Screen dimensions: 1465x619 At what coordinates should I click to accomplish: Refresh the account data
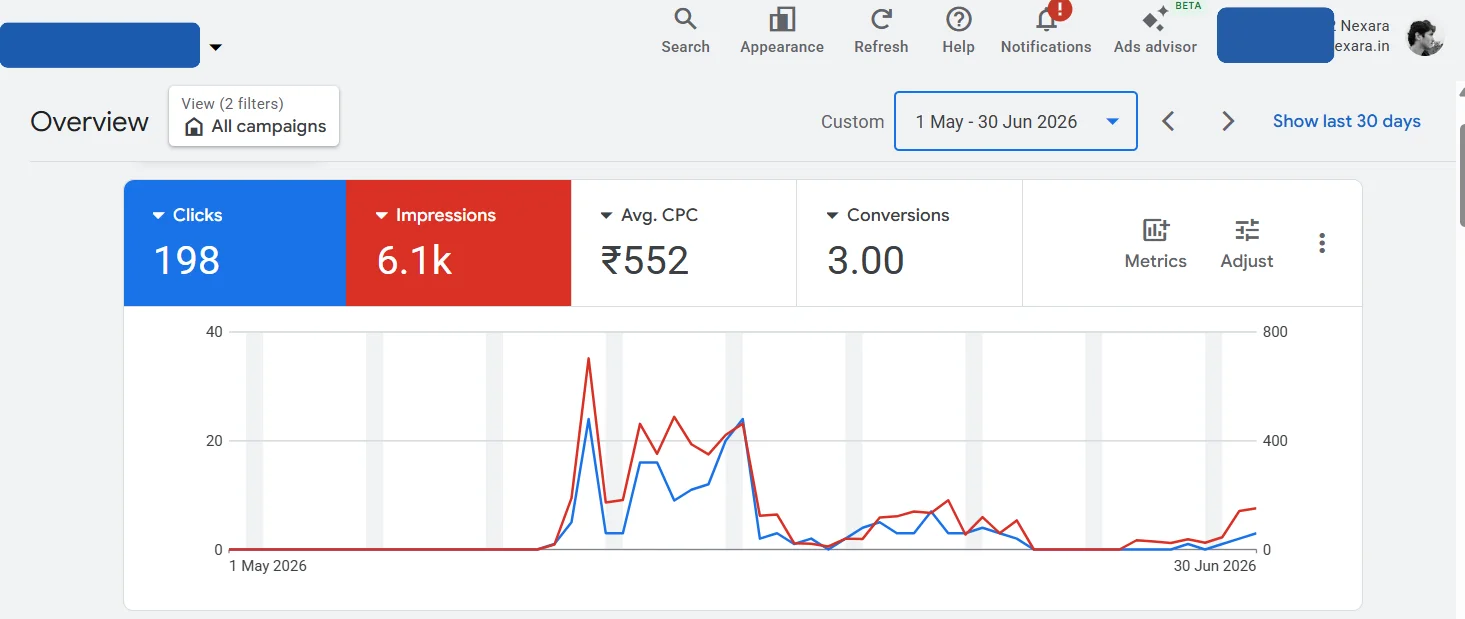[881, 31]
